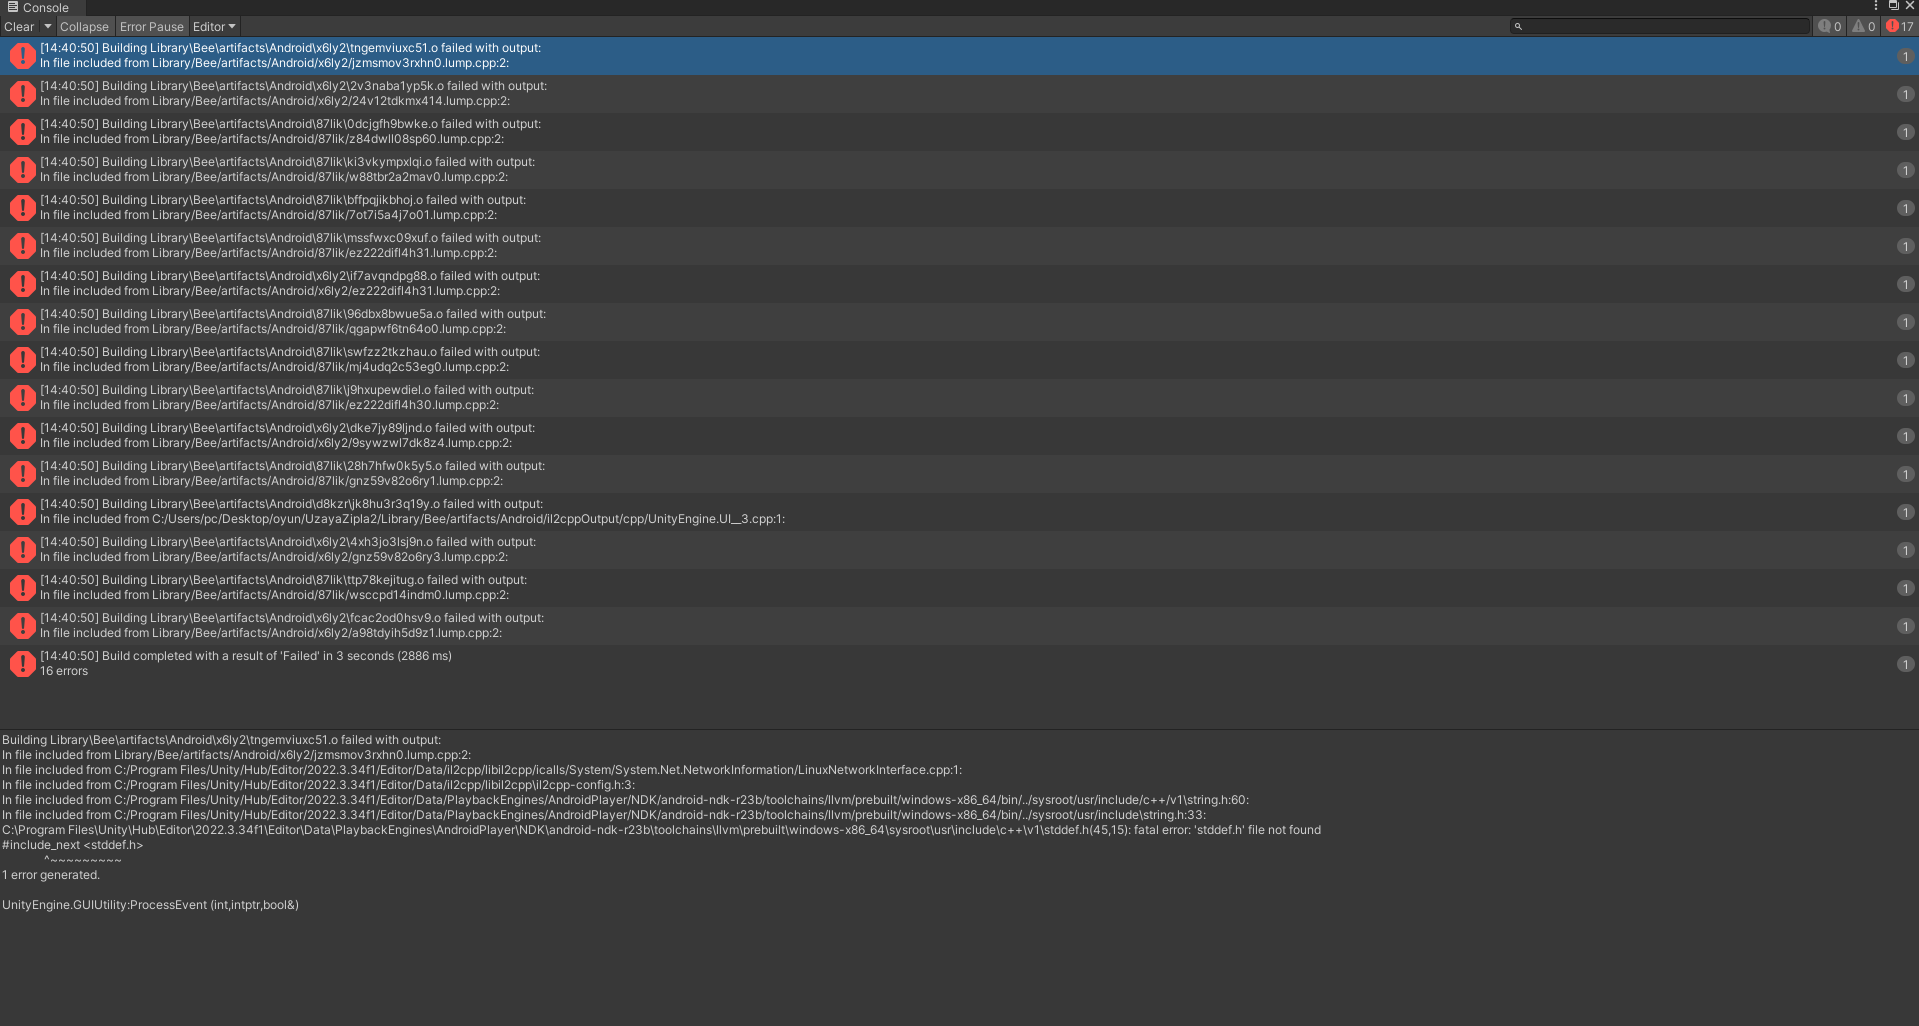This screenshot has width=1919, height=1026.
Task: Click the error icon of bffpqjikbhoj.o entry
Action: (22, 208)
